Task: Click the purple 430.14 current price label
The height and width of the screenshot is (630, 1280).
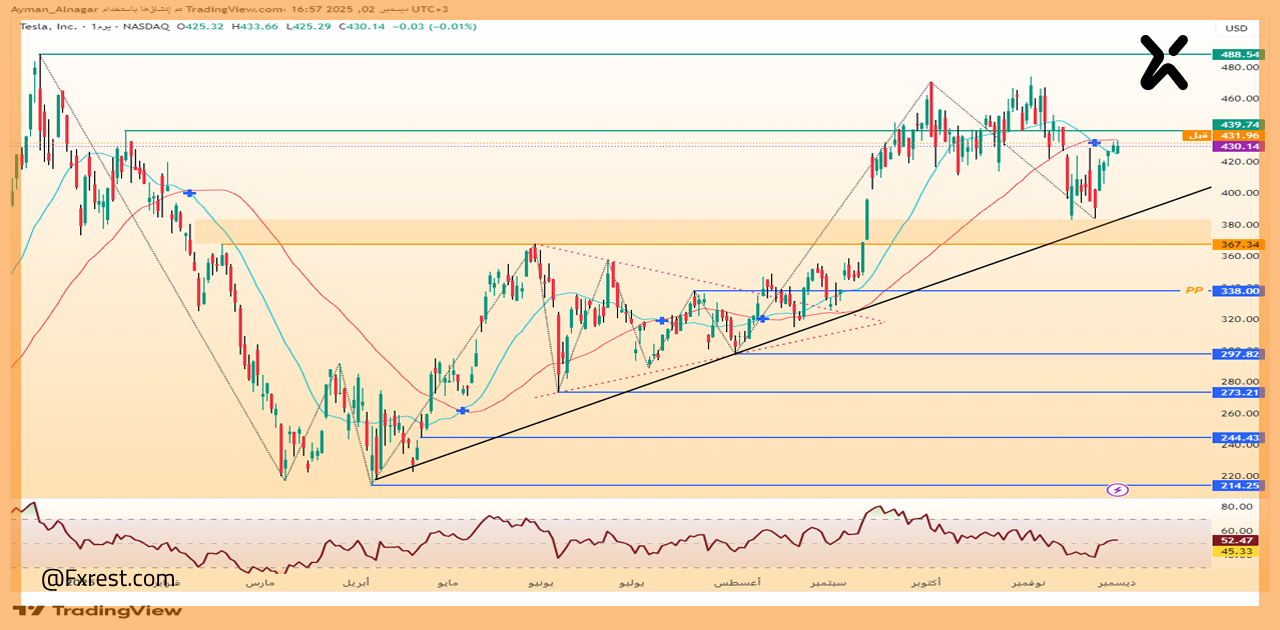Action: click(1236, 146)
